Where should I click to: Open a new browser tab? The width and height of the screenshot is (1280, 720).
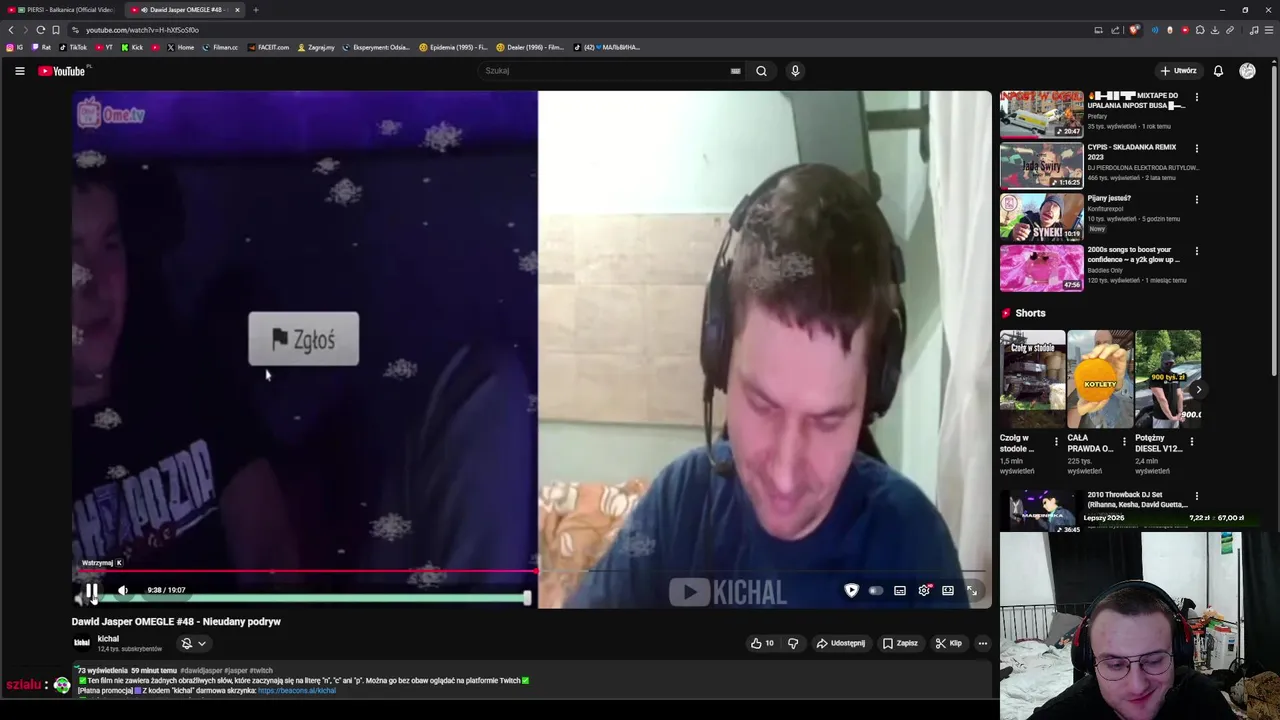(256, 10)
